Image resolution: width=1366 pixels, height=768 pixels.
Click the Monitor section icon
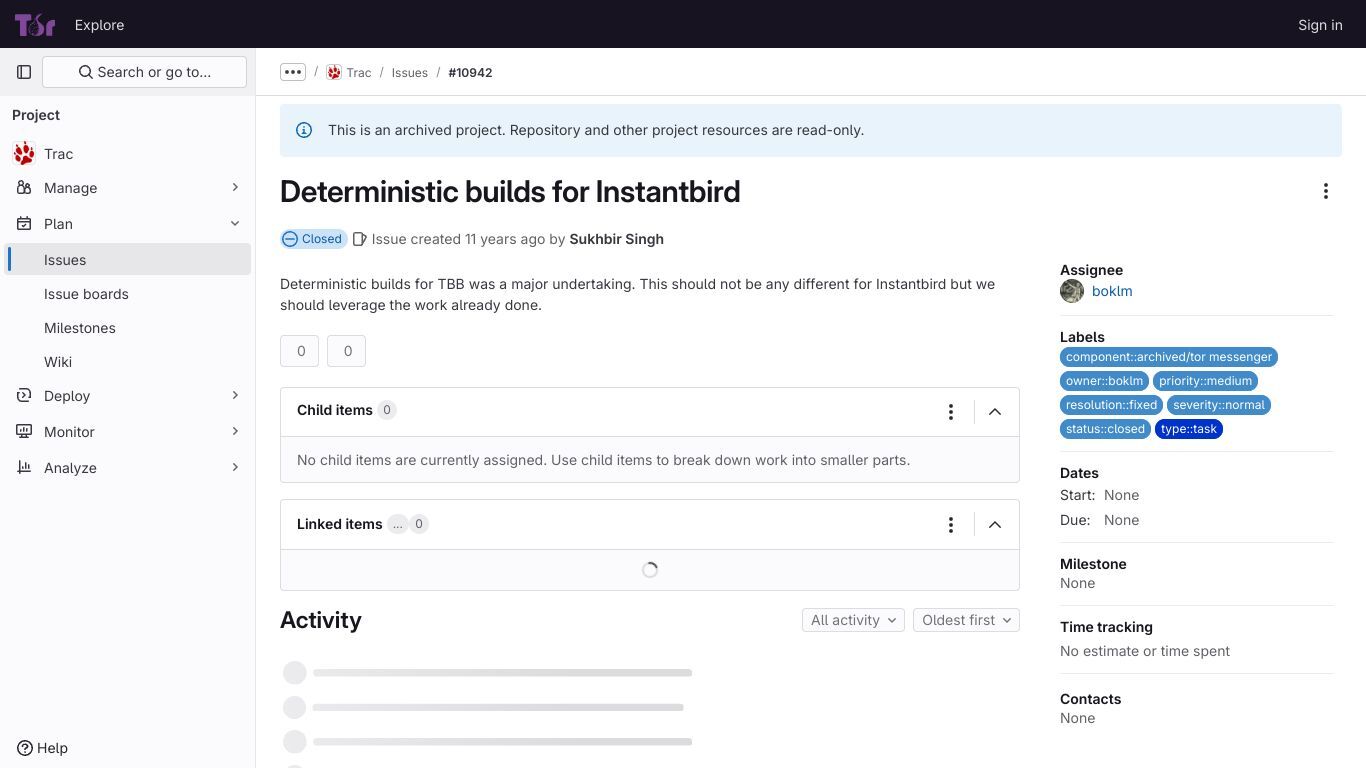coord(24,432)
